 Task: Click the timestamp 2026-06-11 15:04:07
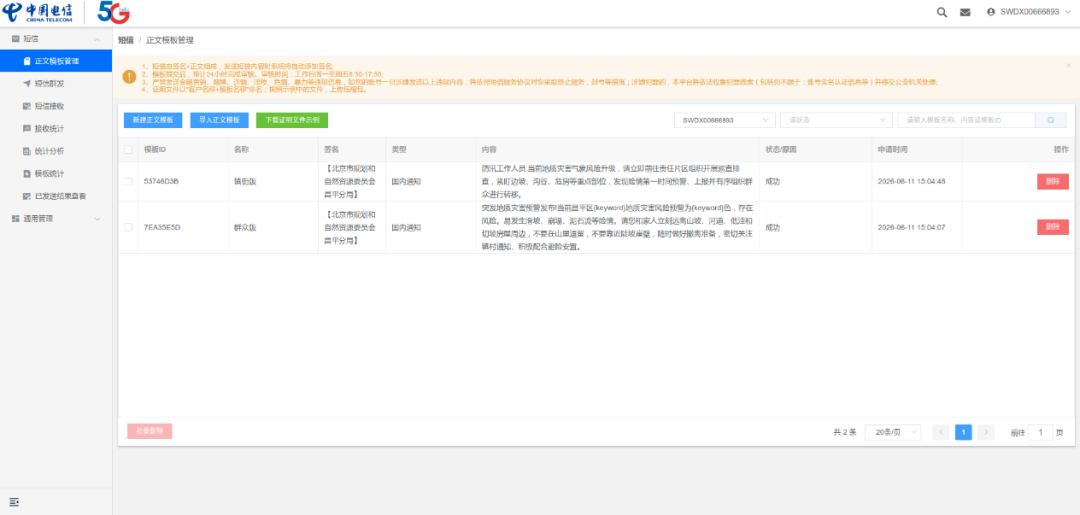tap(911, 227)
